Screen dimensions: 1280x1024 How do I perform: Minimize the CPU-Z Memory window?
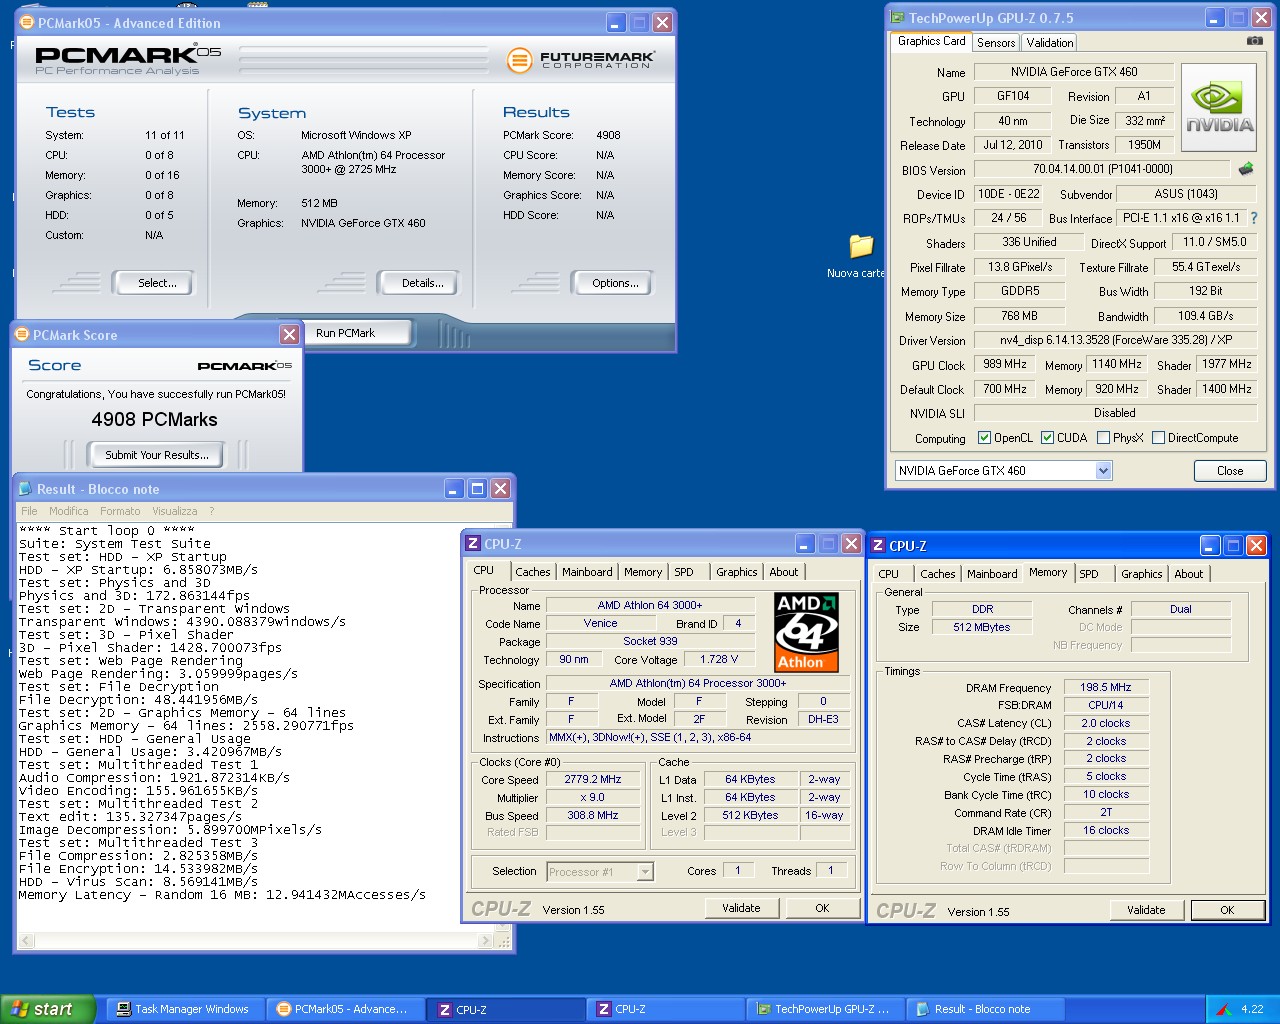point(1210,546)
